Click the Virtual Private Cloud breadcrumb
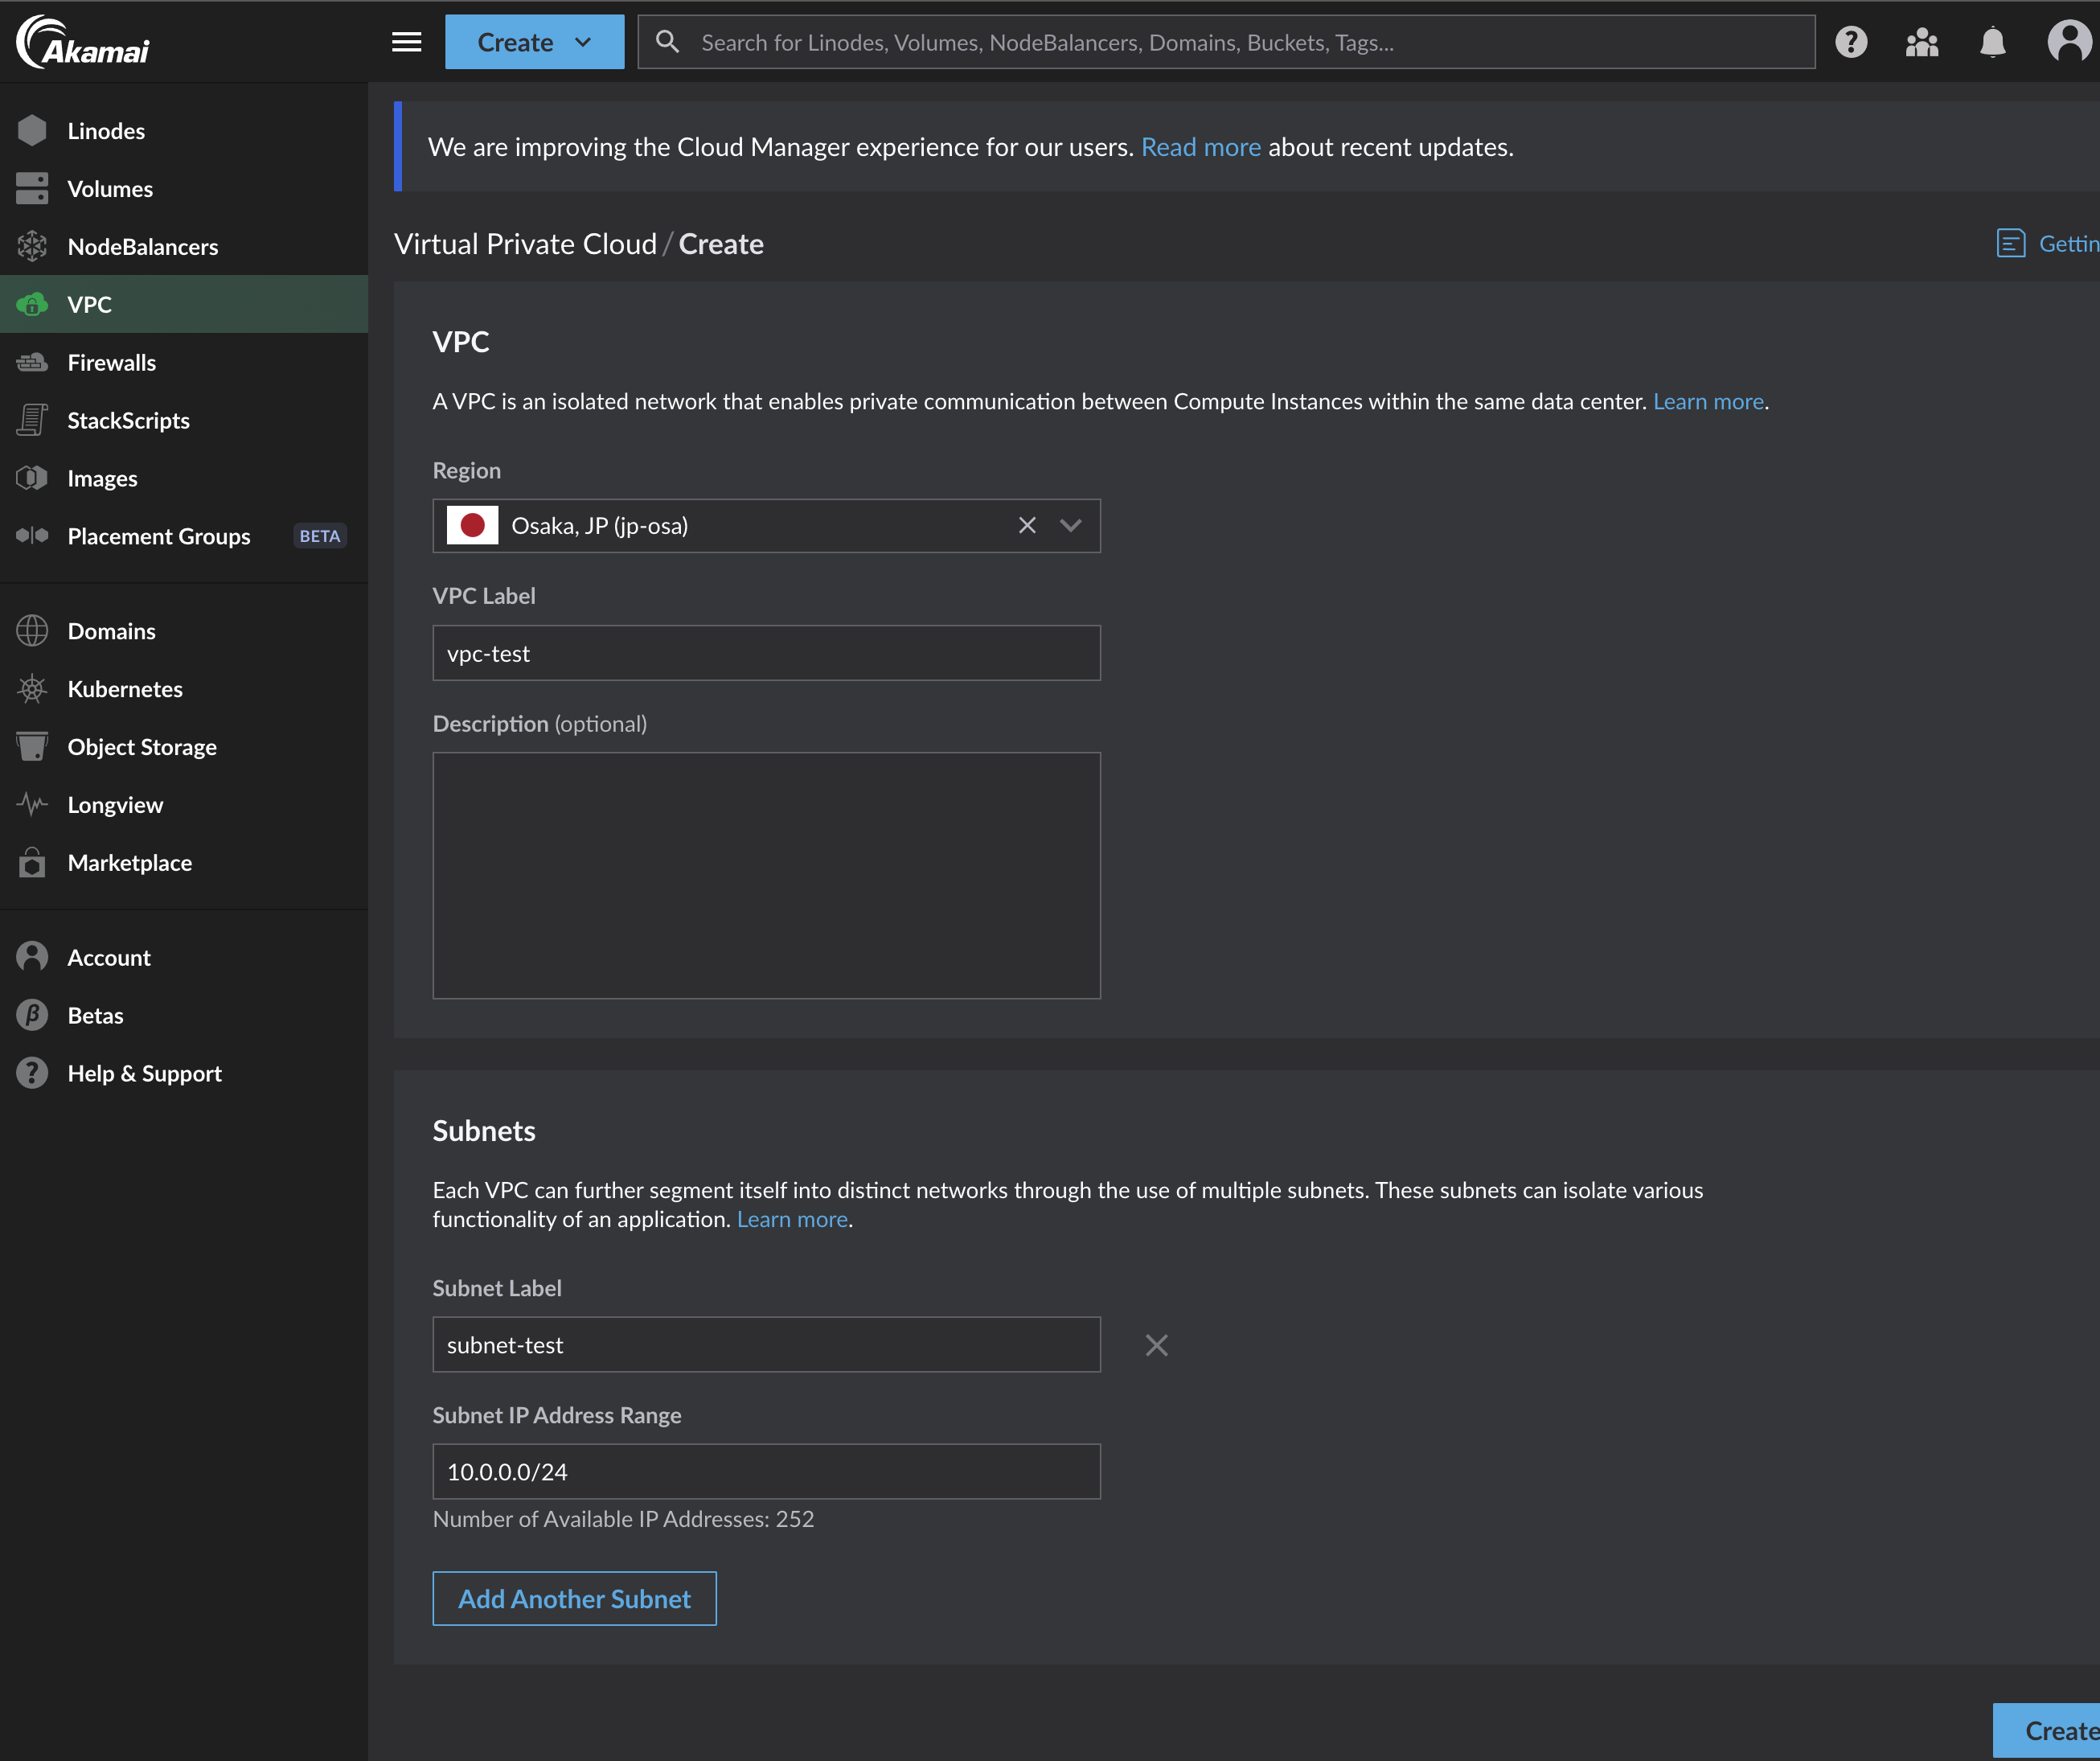2100x1761 pixels. pyautogui.click(x=525, y=244)
